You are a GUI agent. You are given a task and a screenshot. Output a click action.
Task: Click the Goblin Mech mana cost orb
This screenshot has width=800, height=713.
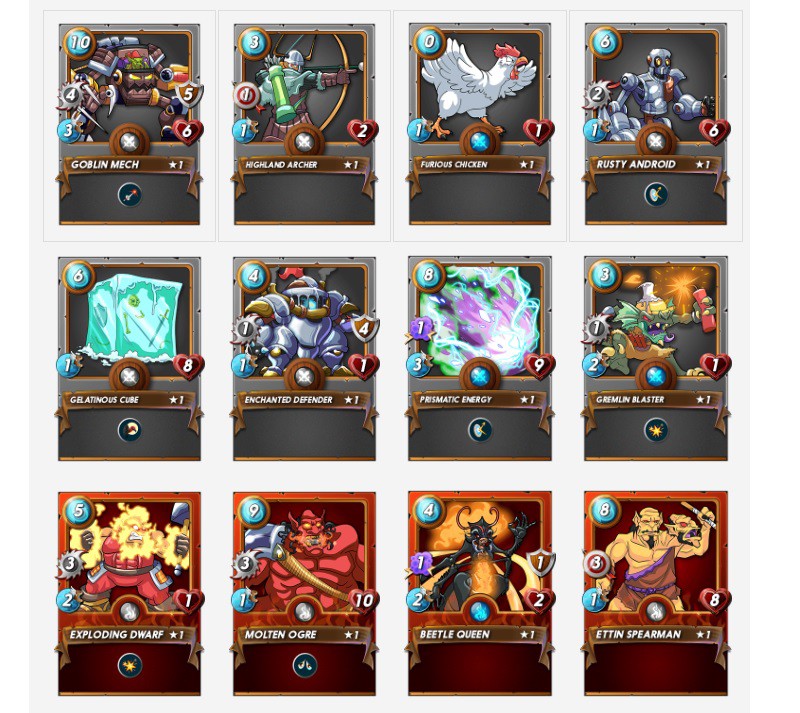click(80, 42)
